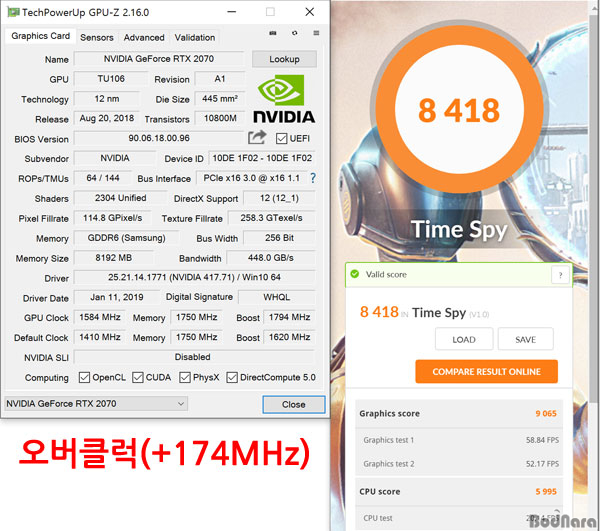Click Graphics test 2 52.17 FPS row
Image resolution: width=600 pixels, height=531 pixels.
[x=460, y=464]
